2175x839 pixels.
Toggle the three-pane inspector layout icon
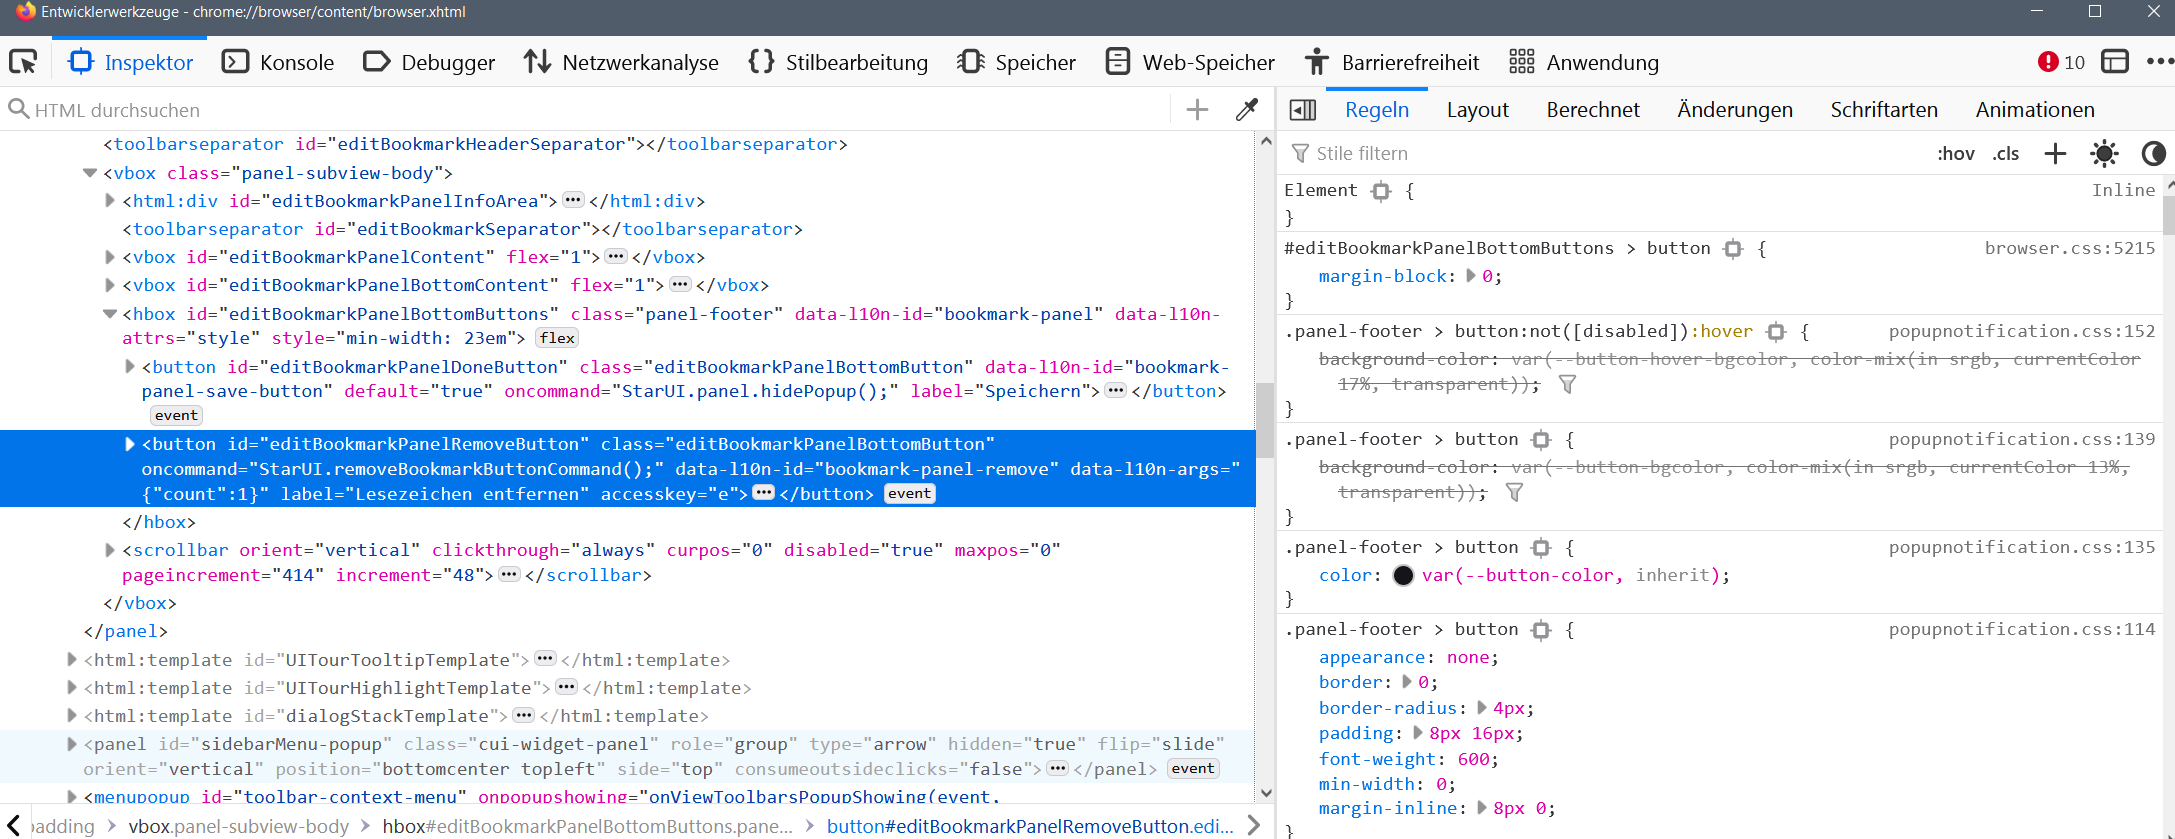pyautogui.click(x=1302, y=110)
